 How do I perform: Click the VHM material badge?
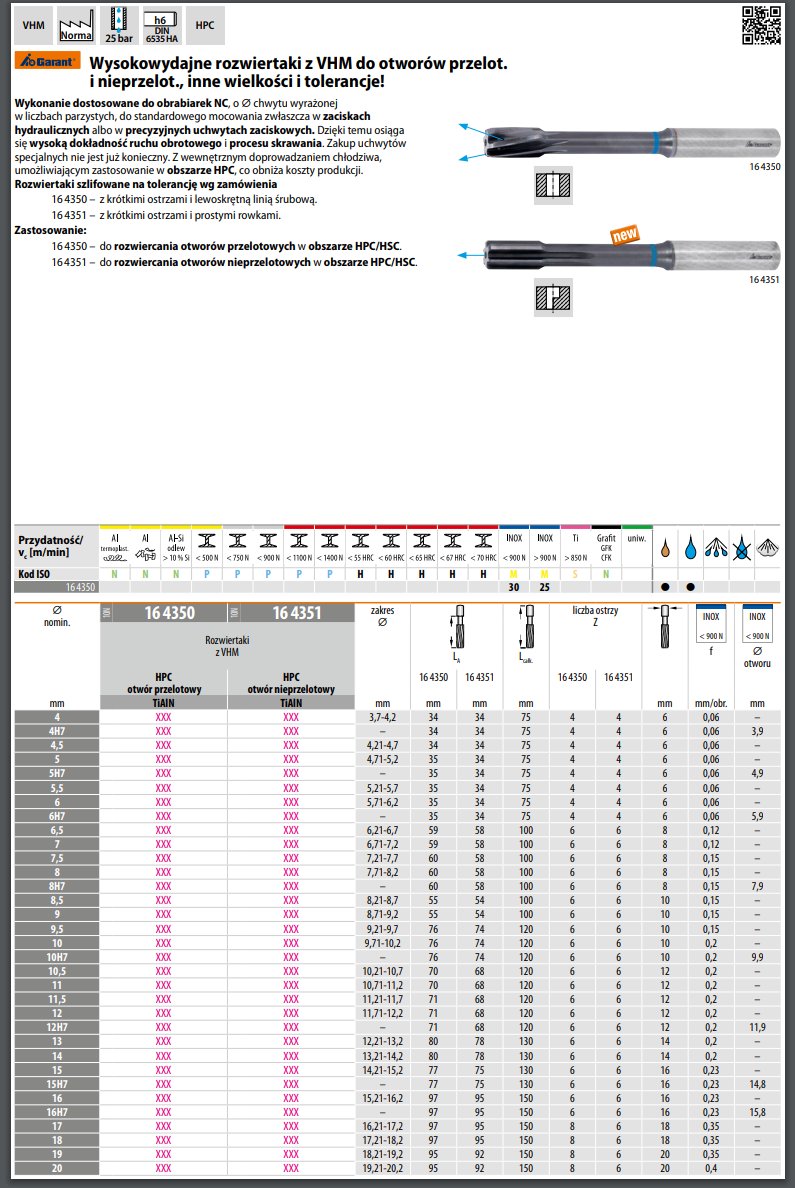pos(33,25)
